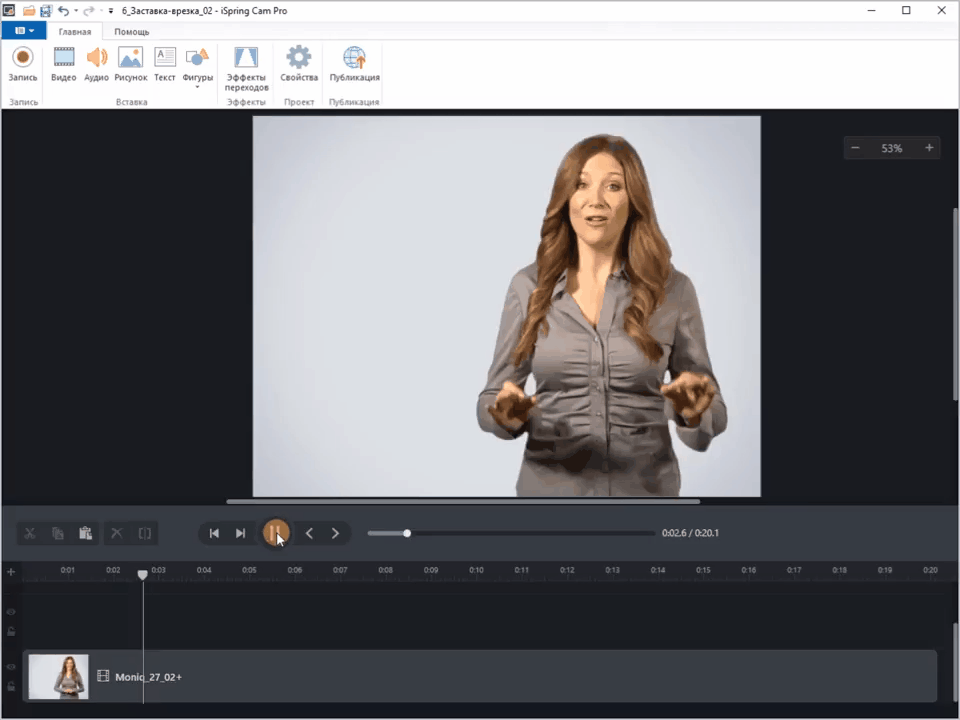The width and height of the screenshot is (960, 720).
Task: Open the blue application file menu
Action: [24, 31]
